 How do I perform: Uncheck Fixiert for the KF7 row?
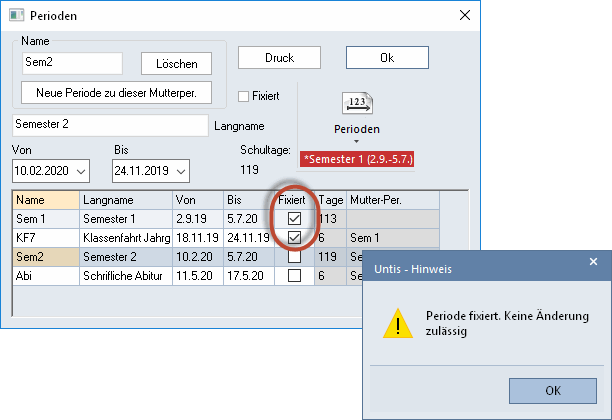click(294, 237)
